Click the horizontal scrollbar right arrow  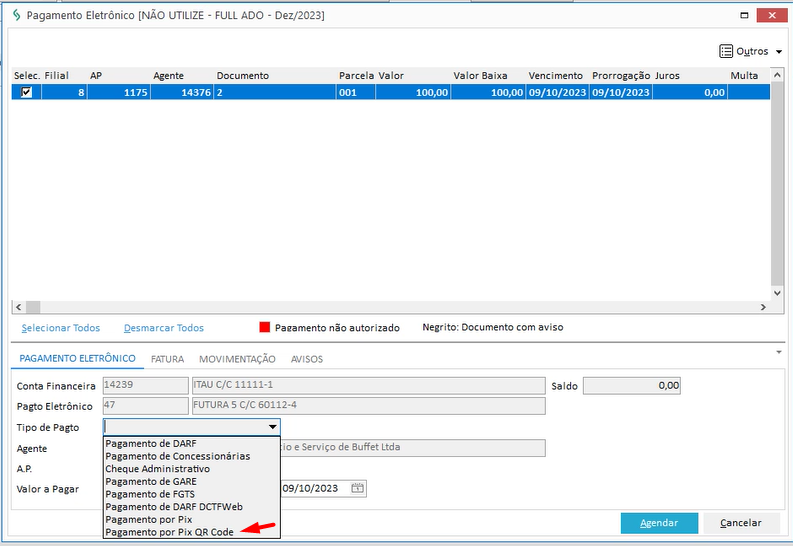763,307
